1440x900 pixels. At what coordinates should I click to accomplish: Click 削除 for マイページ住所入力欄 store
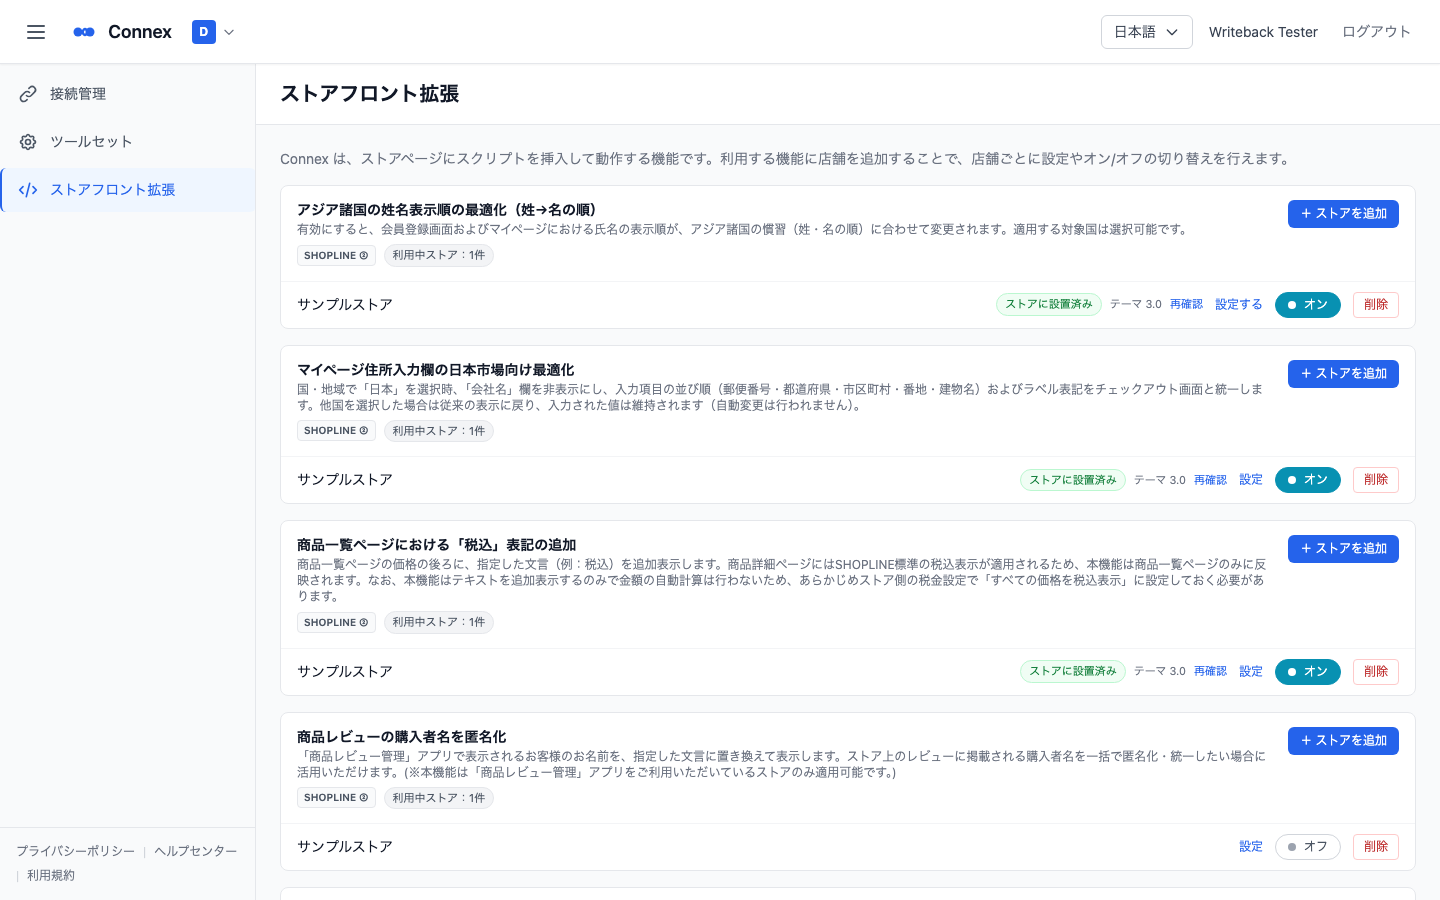(1376, 480)
